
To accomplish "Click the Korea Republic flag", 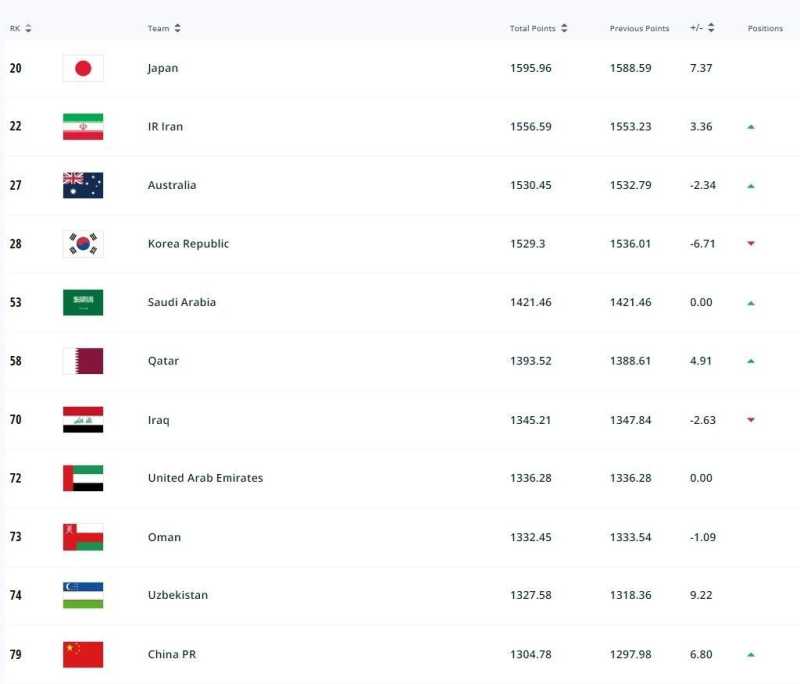I will (x=83, y=244).
